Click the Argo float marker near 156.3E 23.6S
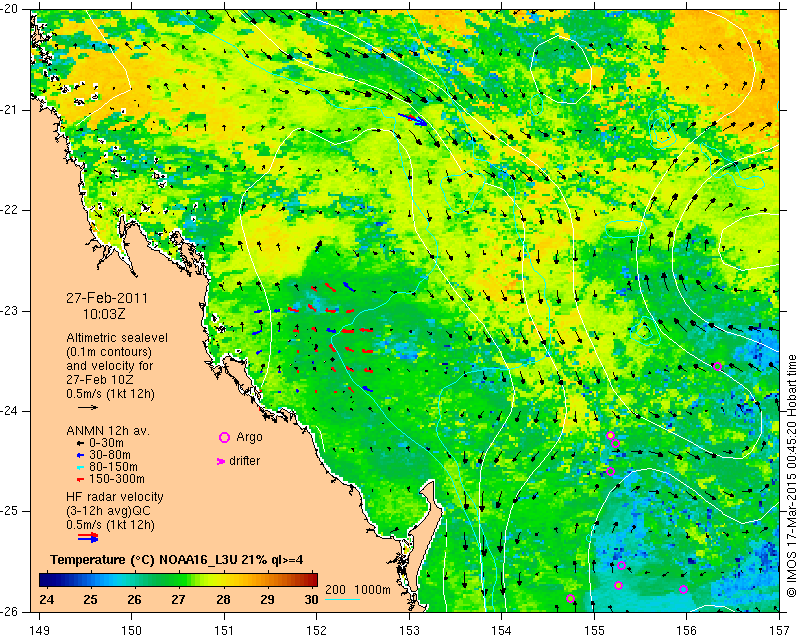800x640 pixels. click(717, 366)
